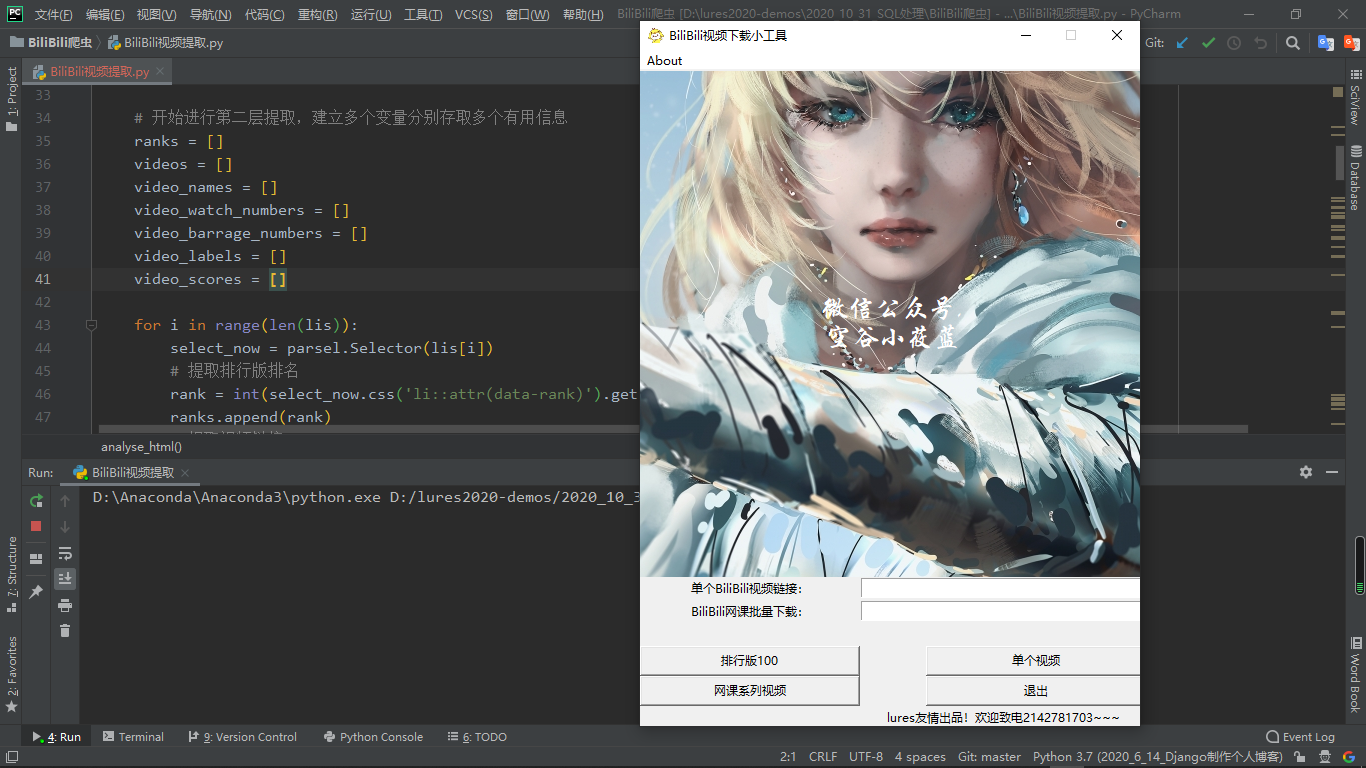Toggle Soft-Wrap in Run console
Viewport: 1366px width, 768px height.
click(x=65, y=553)
